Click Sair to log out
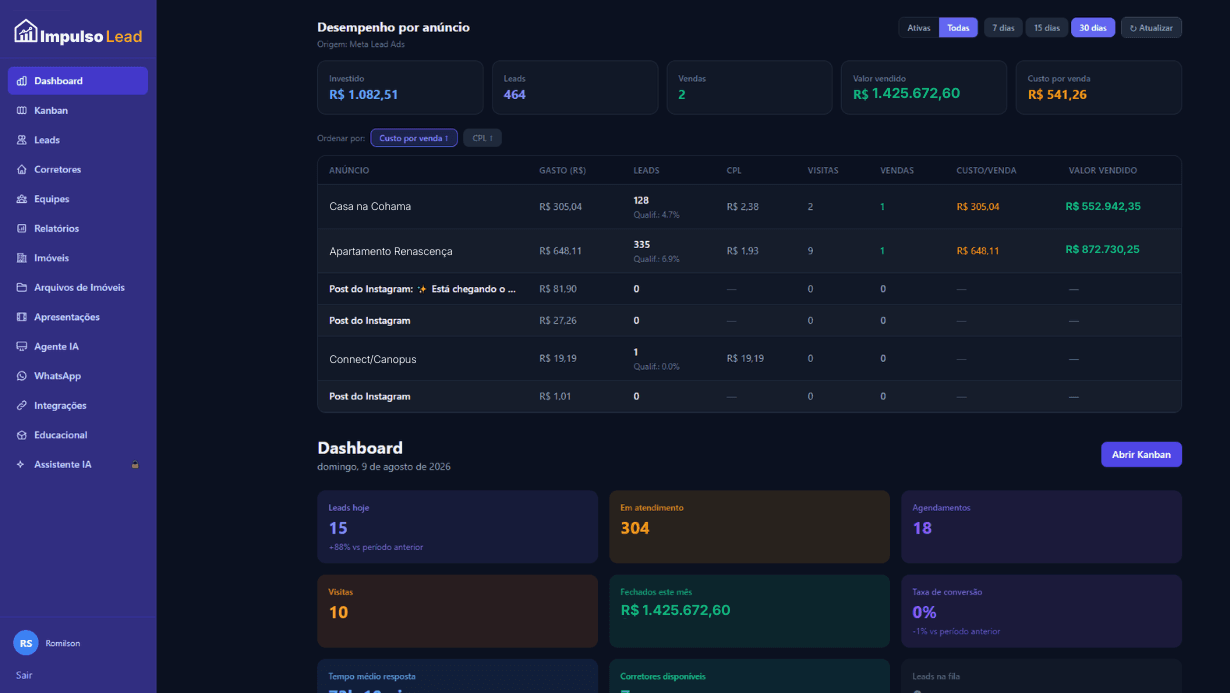This screenshot has width=1230, height=693. click(x=24, y=675)
